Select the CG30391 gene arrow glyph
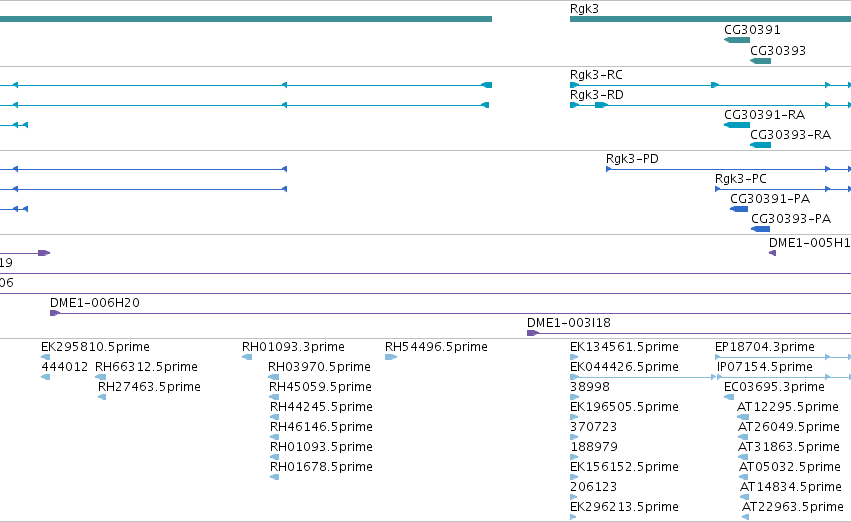This screenshot has height=522, width=851. pos(736,40)
